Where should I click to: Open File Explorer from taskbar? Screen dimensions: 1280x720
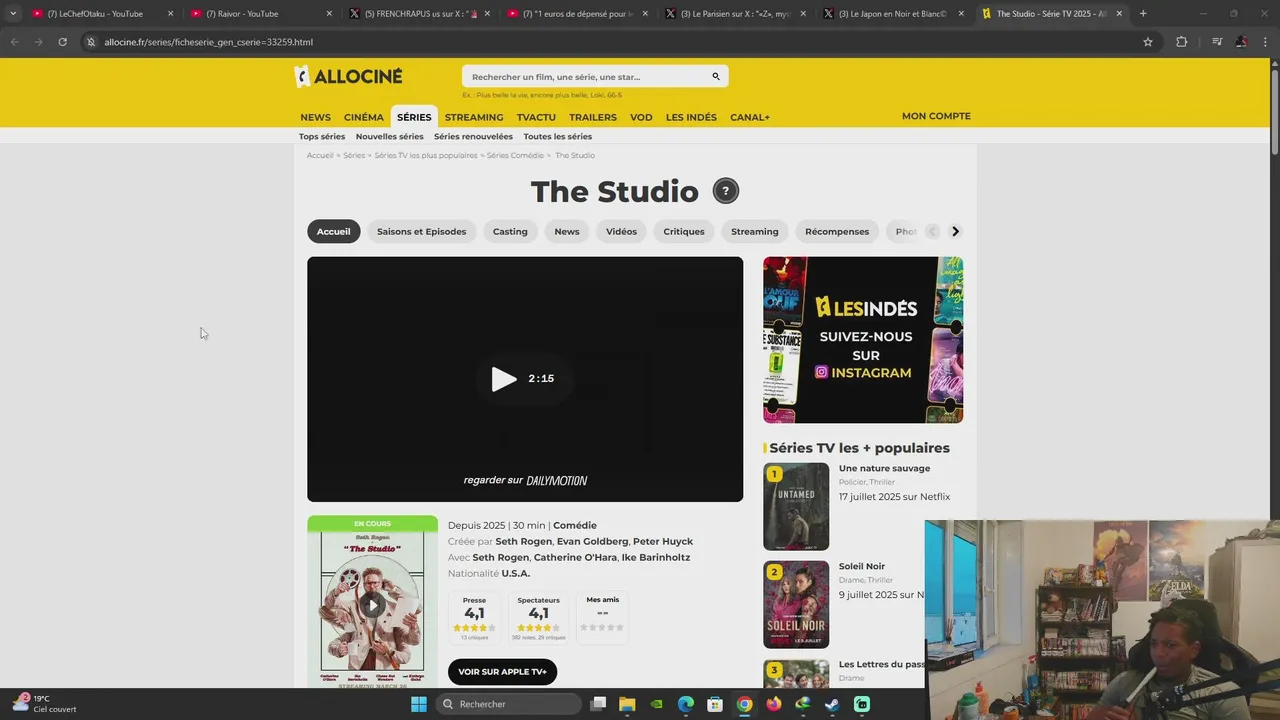627,704
